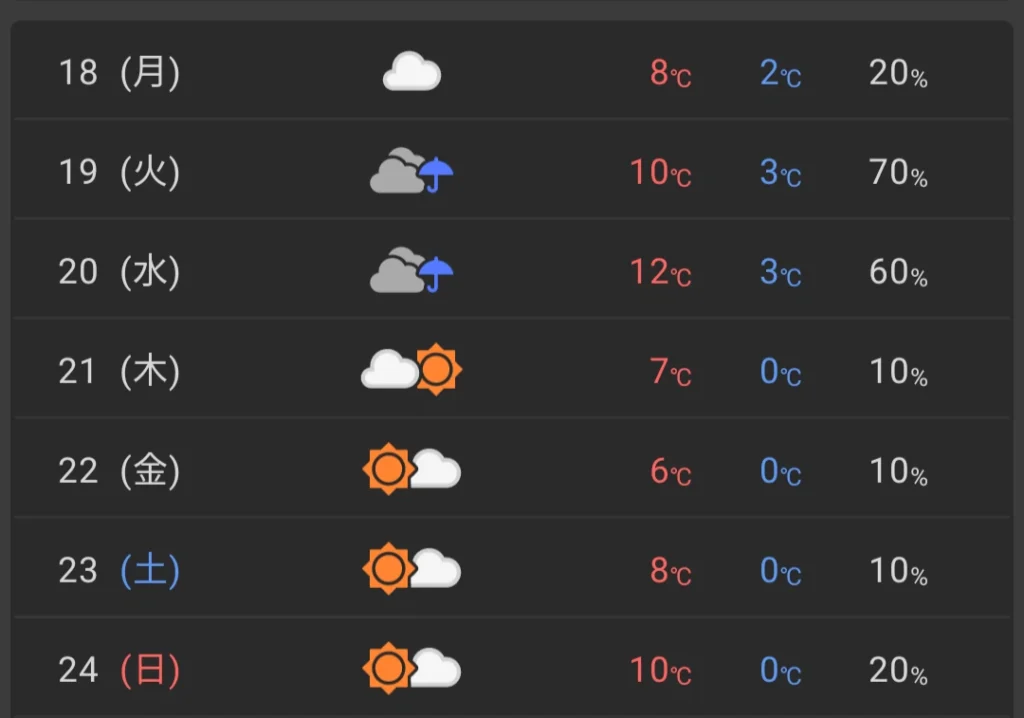Click the 60% precipitation value on the 20th
This screenshot has width=1024, height=718.
[x=898, y=272]
